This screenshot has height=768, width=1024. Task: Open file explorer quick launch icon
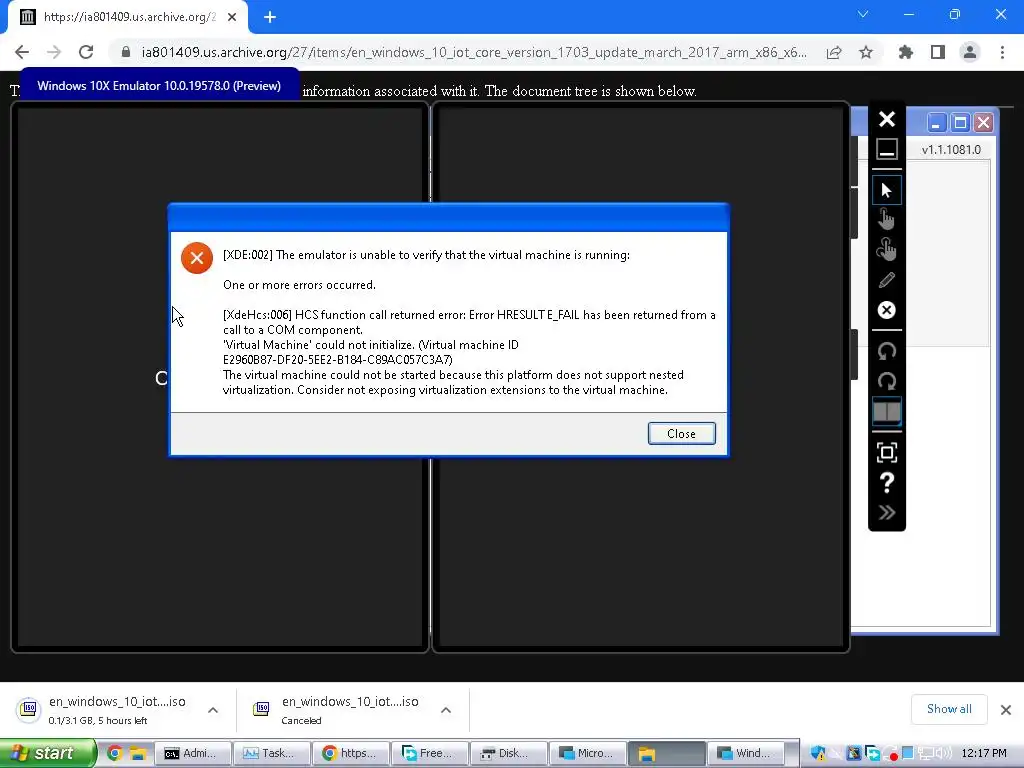pyautogui.click(x=137, y=754)
